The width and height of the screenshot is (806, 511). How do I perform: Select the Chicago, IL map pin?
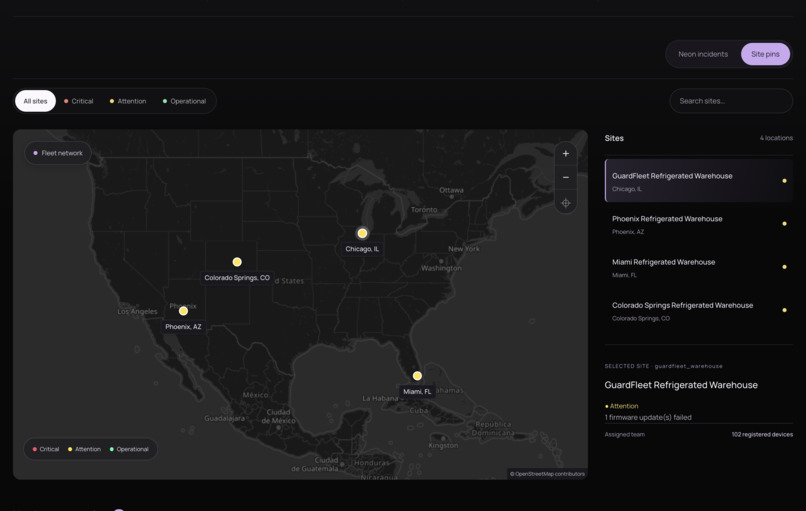(362, 233)
